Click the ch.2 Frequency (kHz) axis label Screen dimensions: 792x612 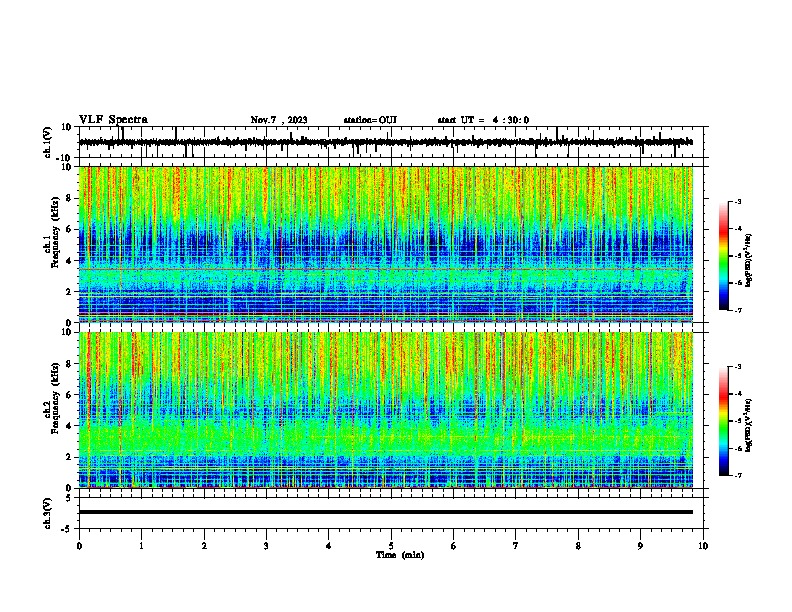pyautogui.click(x=52, y=398)
